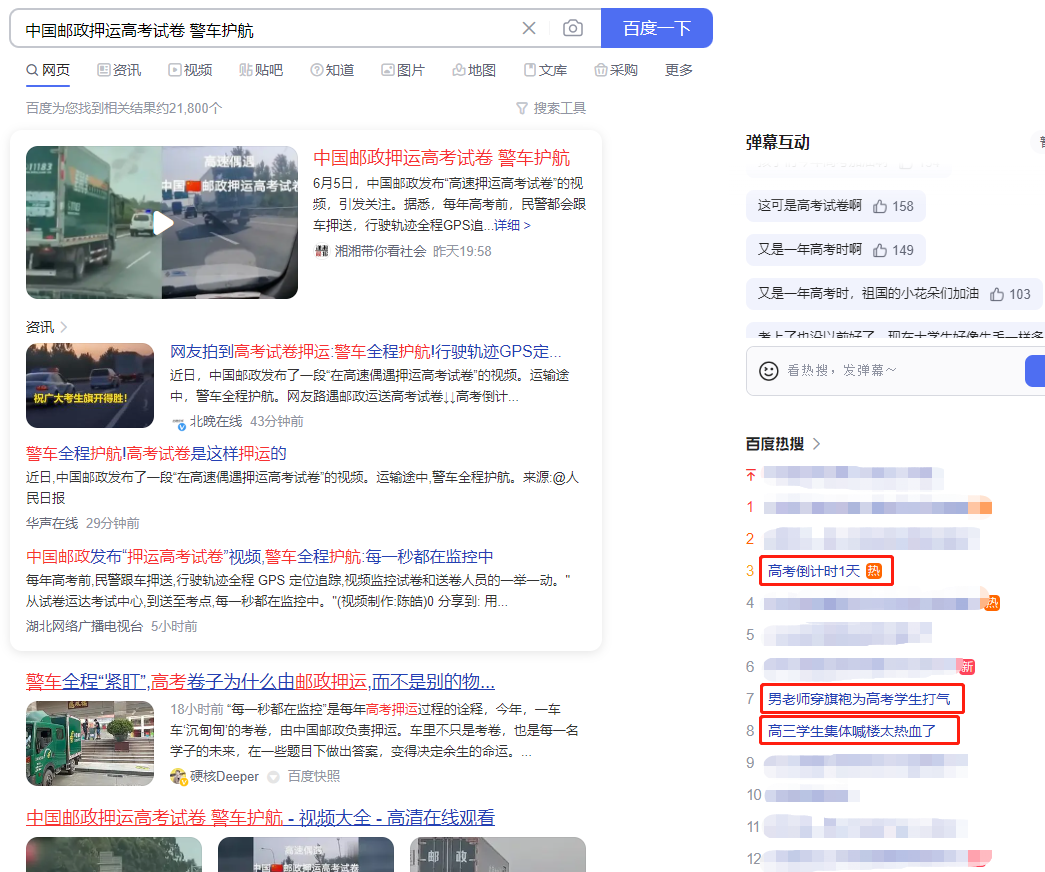This screenshot has height=872, width=1045.
Task: Like the comment showing 103 likes
Action: point(996,294)
